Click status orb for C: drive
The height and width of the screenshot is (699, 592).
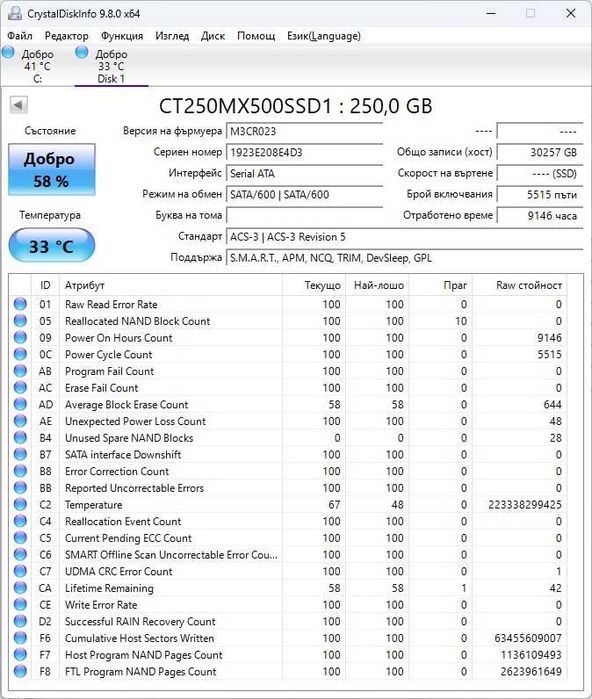point(8,52)
